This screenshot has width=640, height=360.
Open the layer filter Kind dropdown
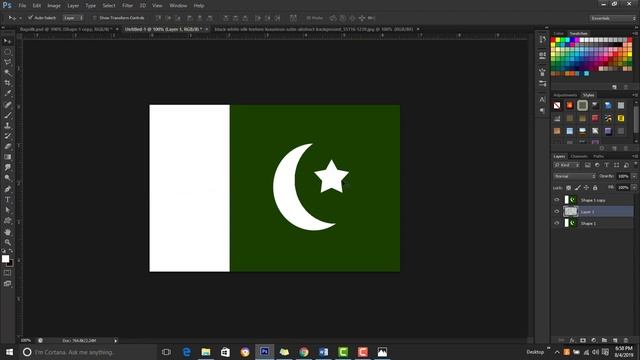pyautogui.click(x=567, y=165)
